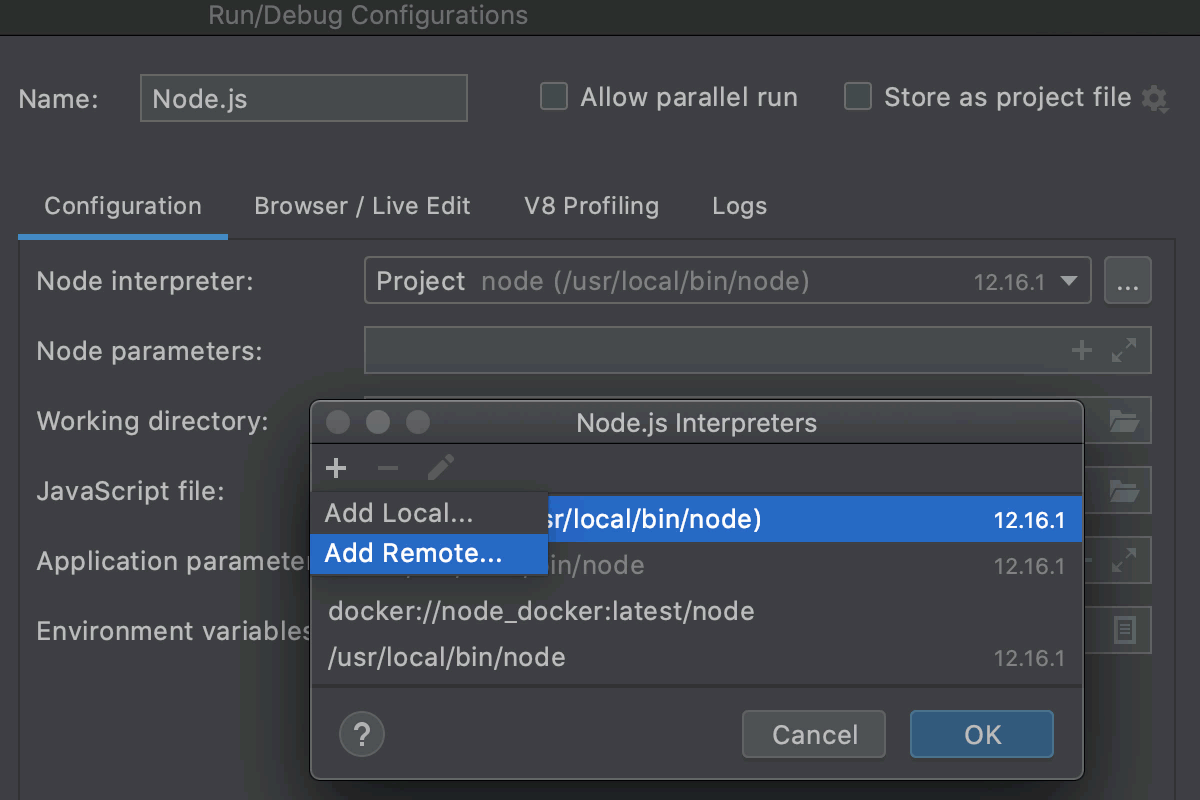The image size is (1200, 800).
Task: Dismiss the dialog via Cancel
Action: coord(813,734)
